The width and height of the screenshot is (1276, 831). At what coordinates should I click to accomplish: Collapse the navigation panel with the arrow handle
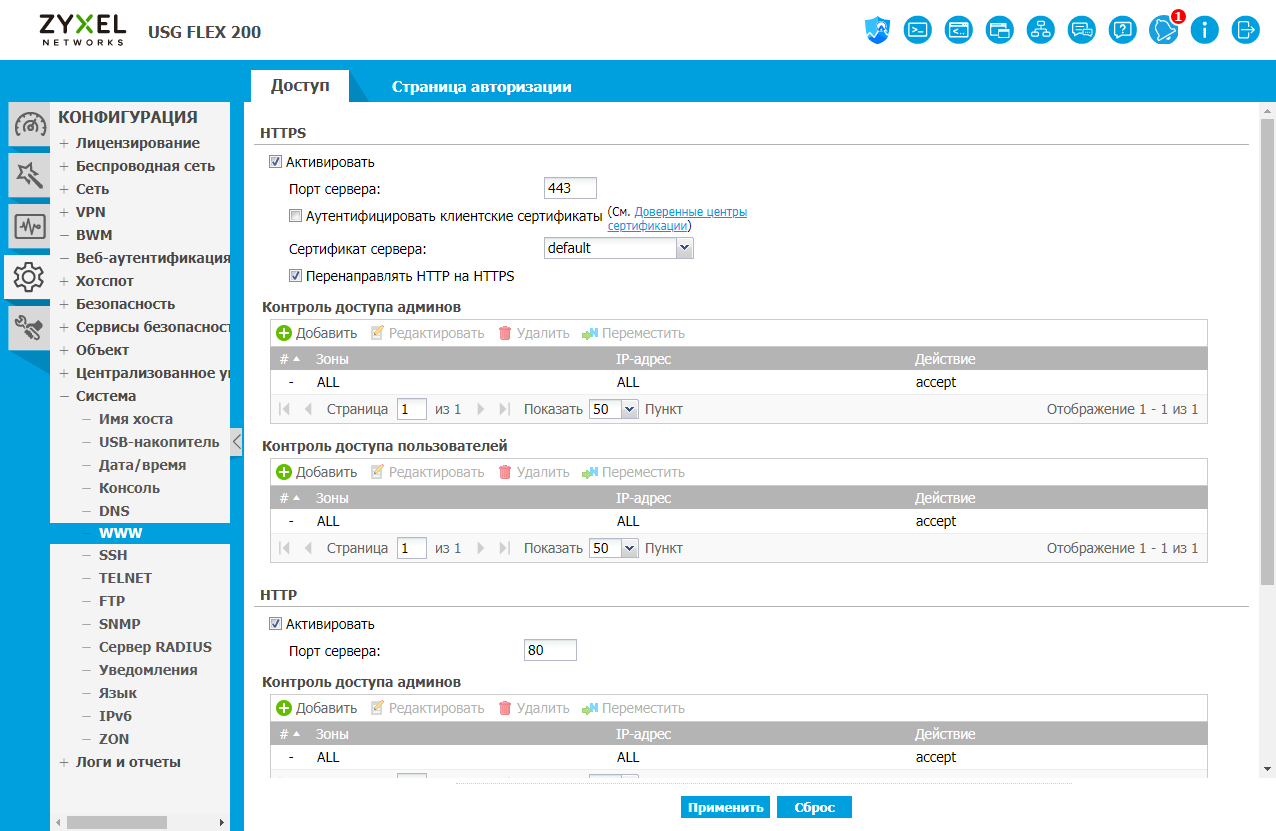point(236,441)
